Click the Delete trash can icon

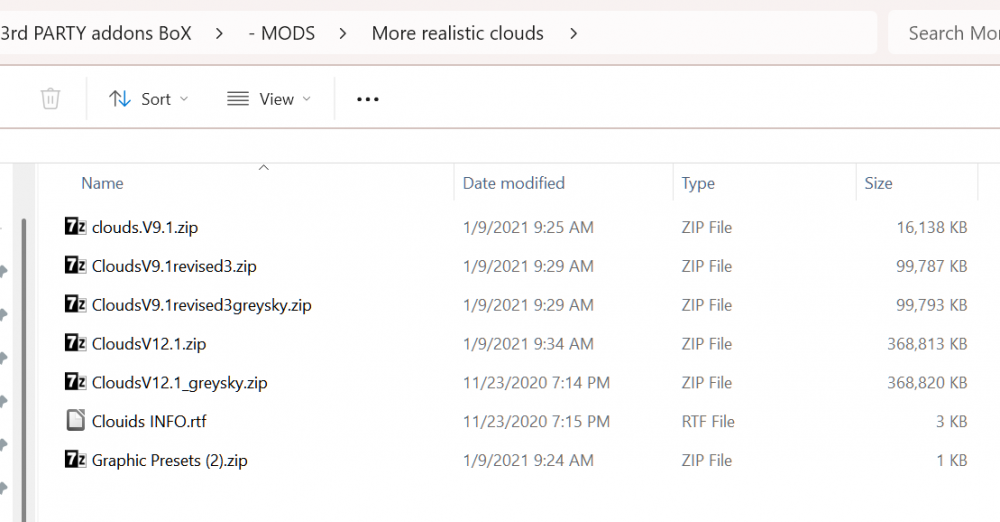click(x=50, y=99)
